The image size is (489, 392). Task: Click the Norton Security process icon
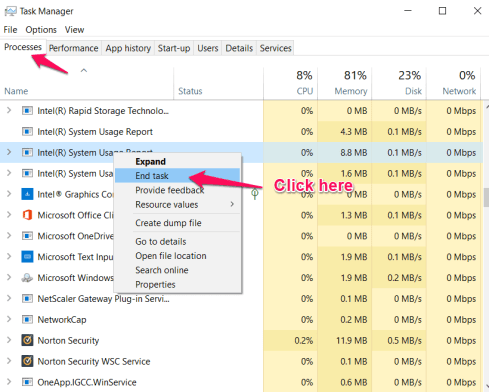click(x=27, y=340)
